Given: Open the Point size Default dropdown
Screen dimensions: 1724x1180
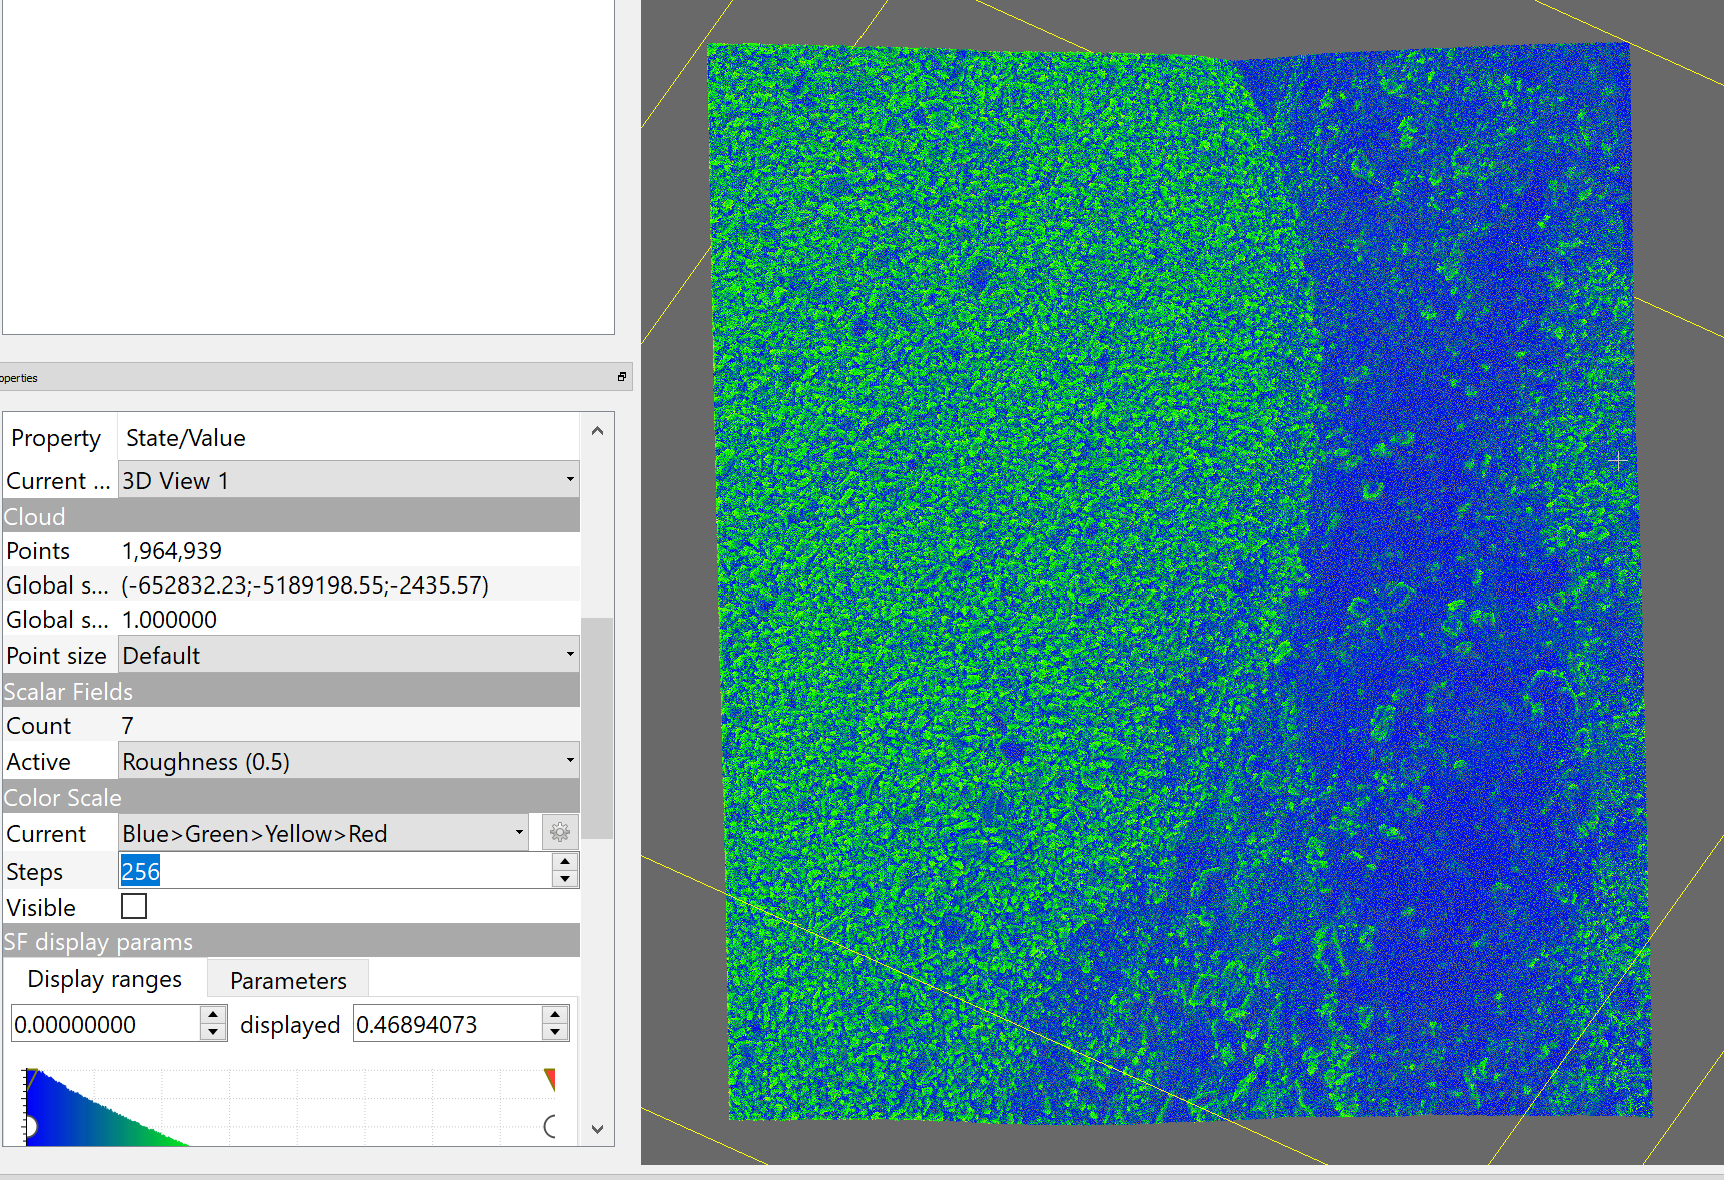Looking at the screenshot, I should 348,655.
